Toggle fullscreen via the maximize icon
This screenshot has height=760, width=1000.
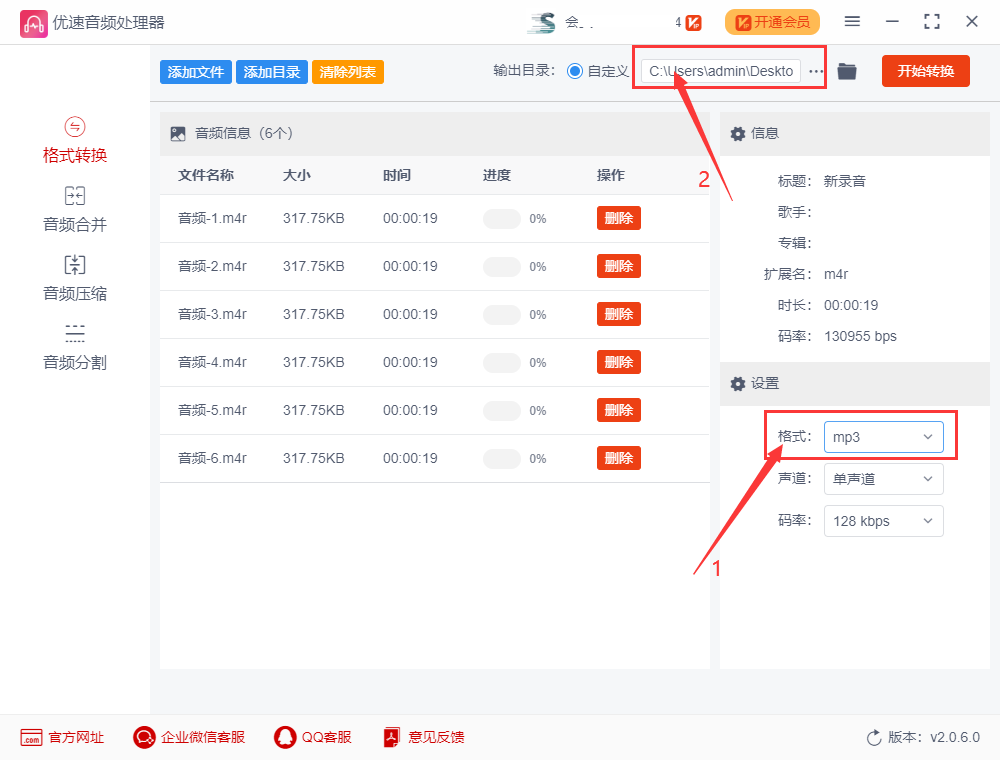(932, 22)
